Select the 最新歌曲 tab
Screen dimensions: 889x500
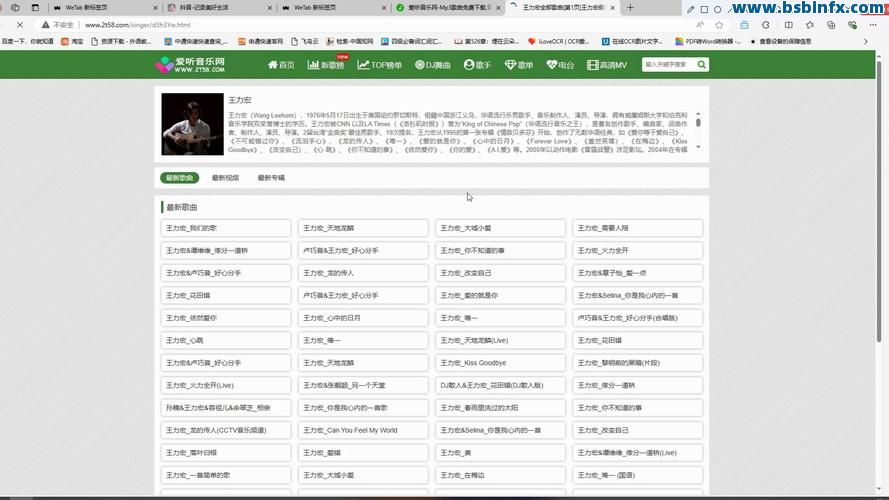[179, 178]
